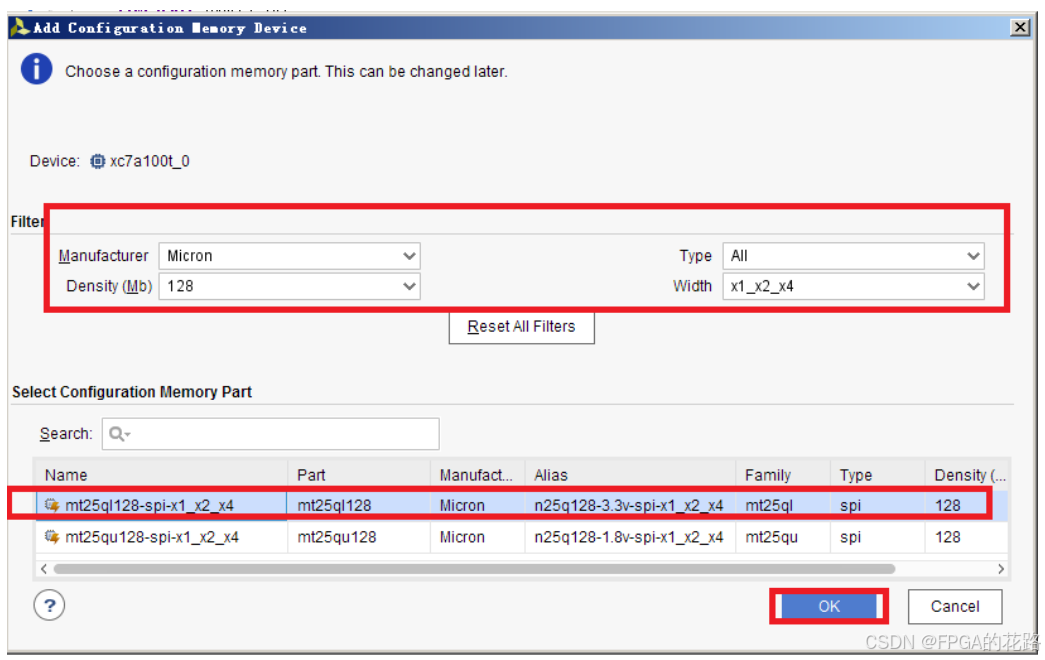Click the Reset All Filters button
The image size is (1045, 660).
tap(521, 327)
